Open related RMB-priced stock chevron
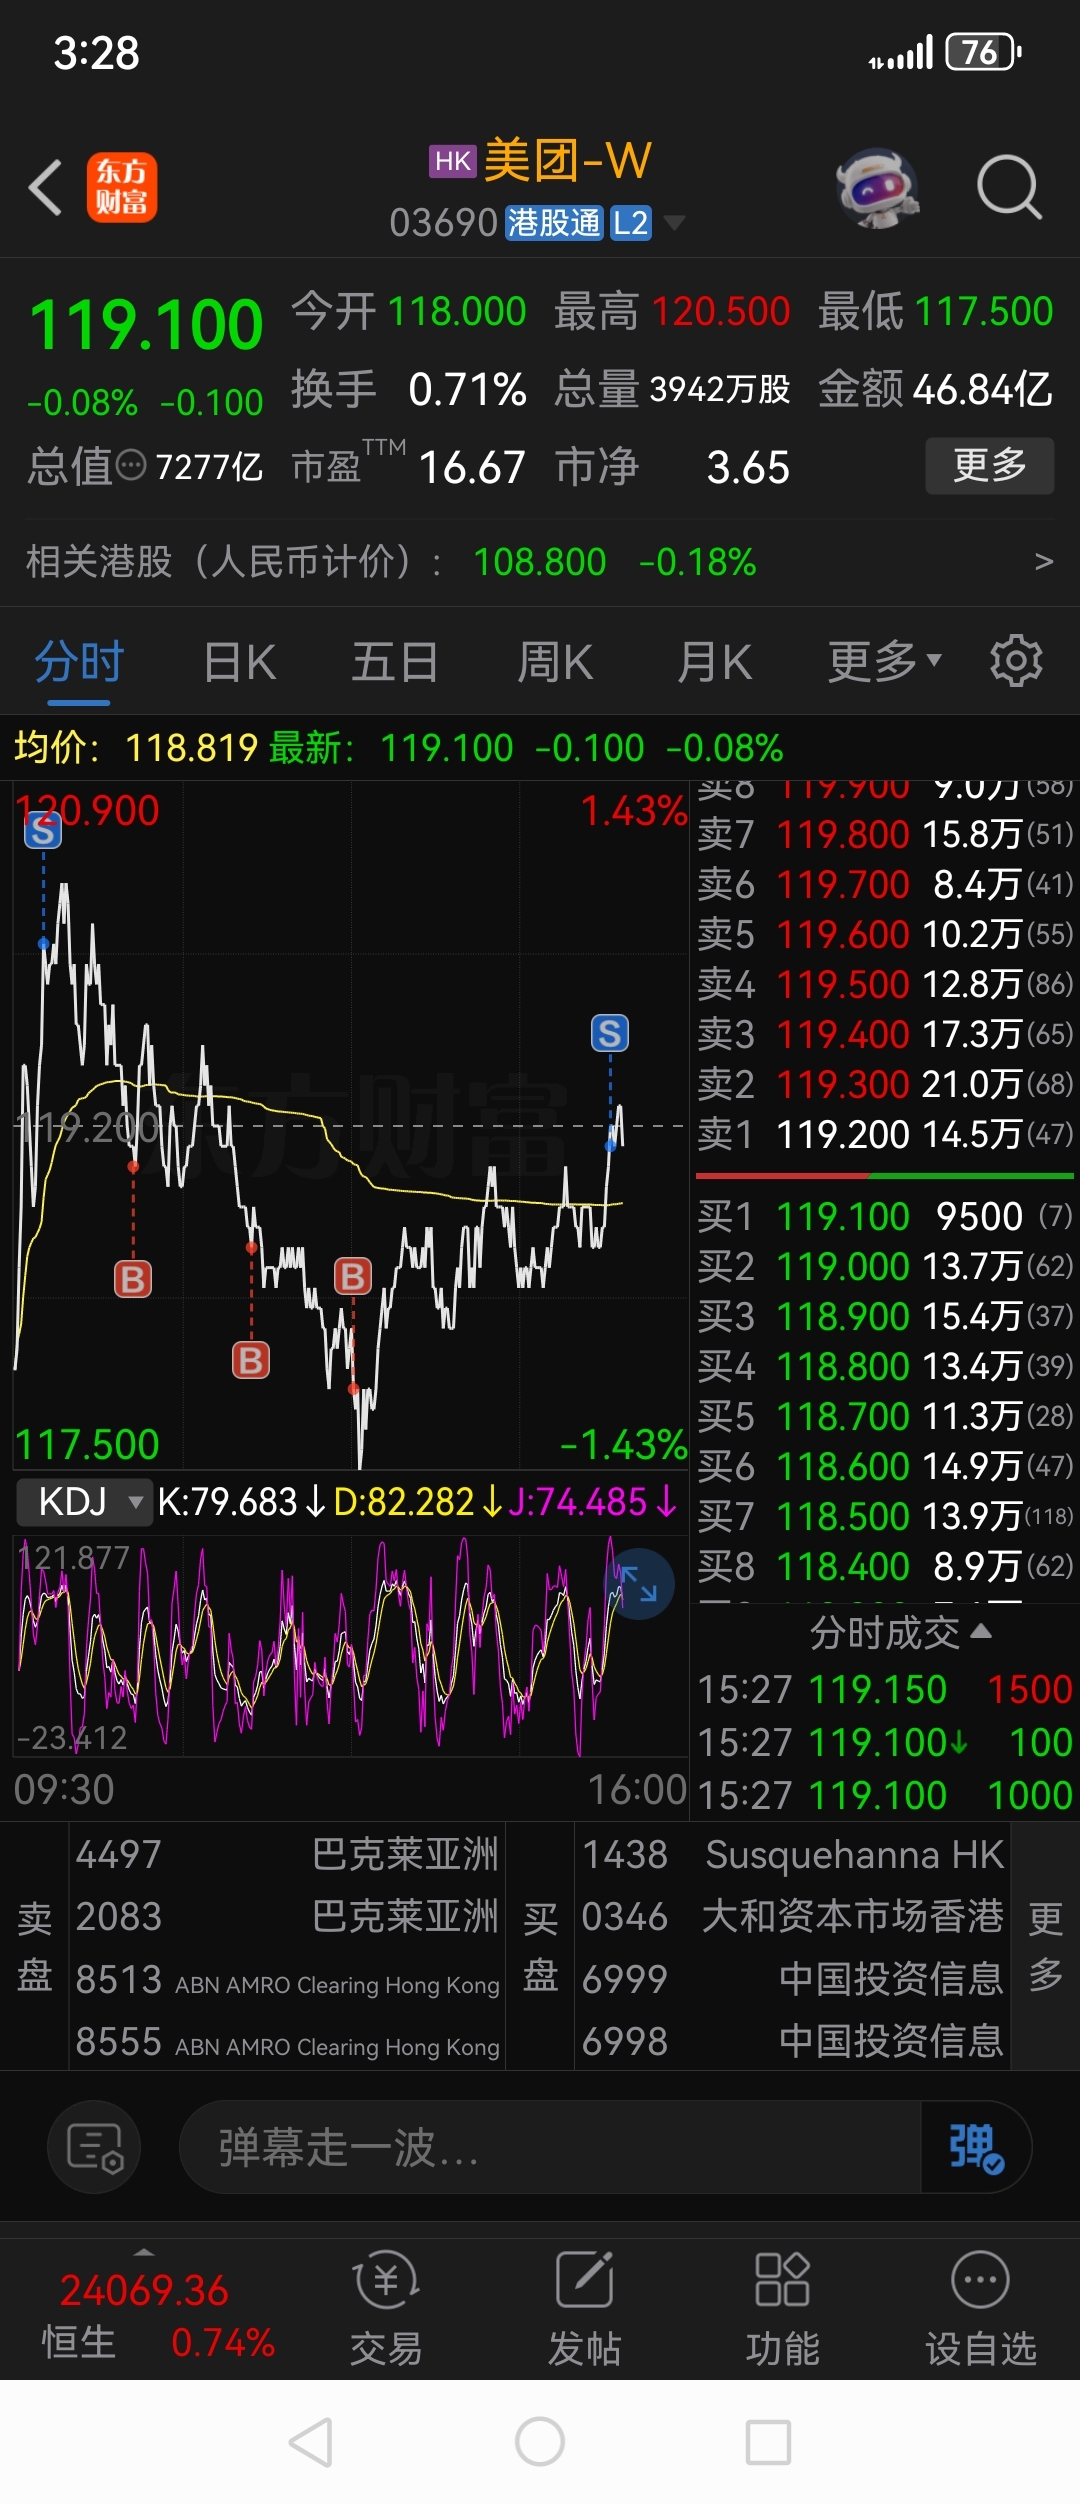The height and width of the screenshot is (2504, 1080). click(1043, 561)
